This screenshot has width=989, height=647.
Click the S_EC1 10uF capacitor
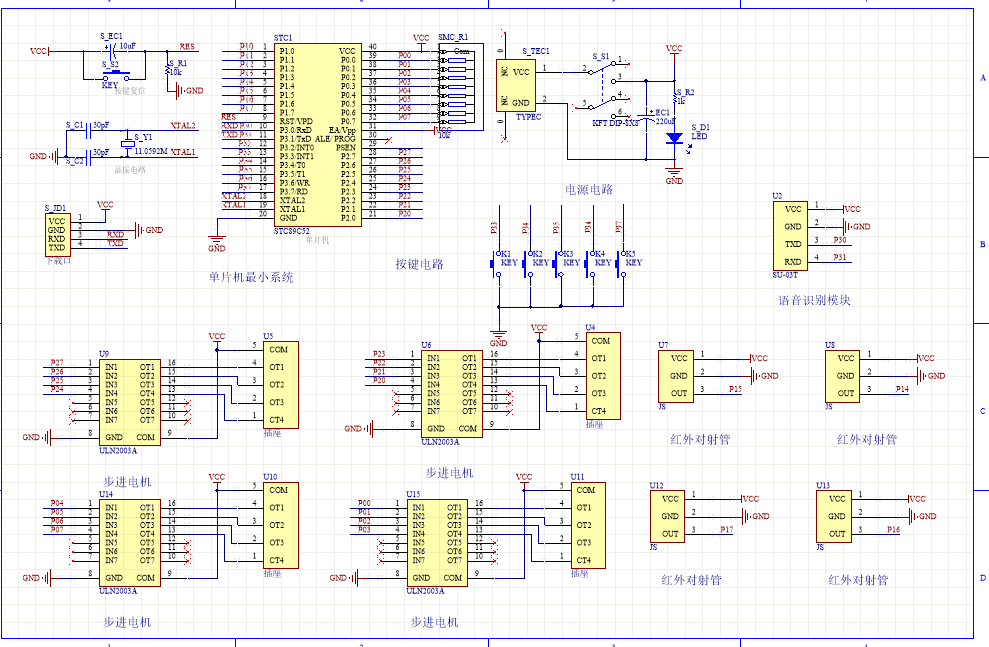[112, 48]
